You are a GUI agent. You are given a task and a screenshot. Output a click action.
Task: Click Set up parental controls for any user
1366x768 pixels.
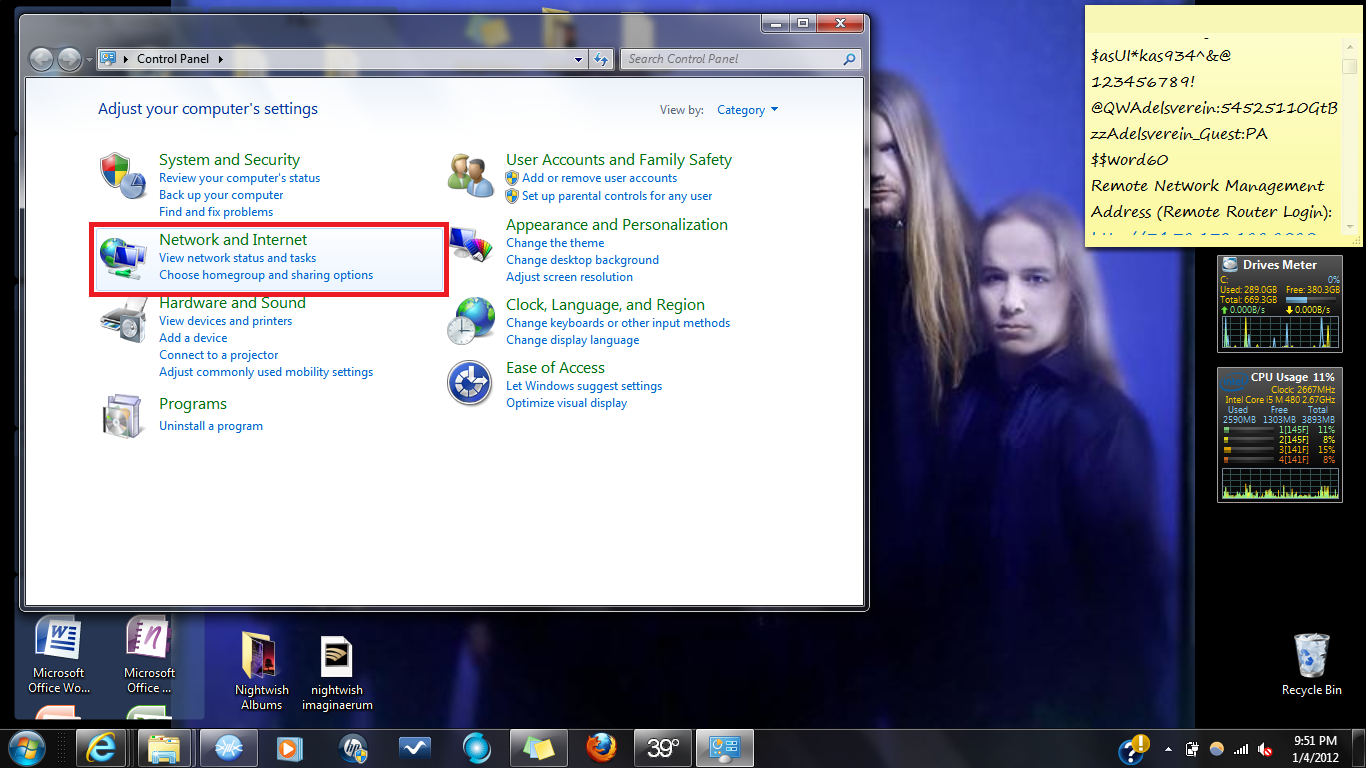617,196
